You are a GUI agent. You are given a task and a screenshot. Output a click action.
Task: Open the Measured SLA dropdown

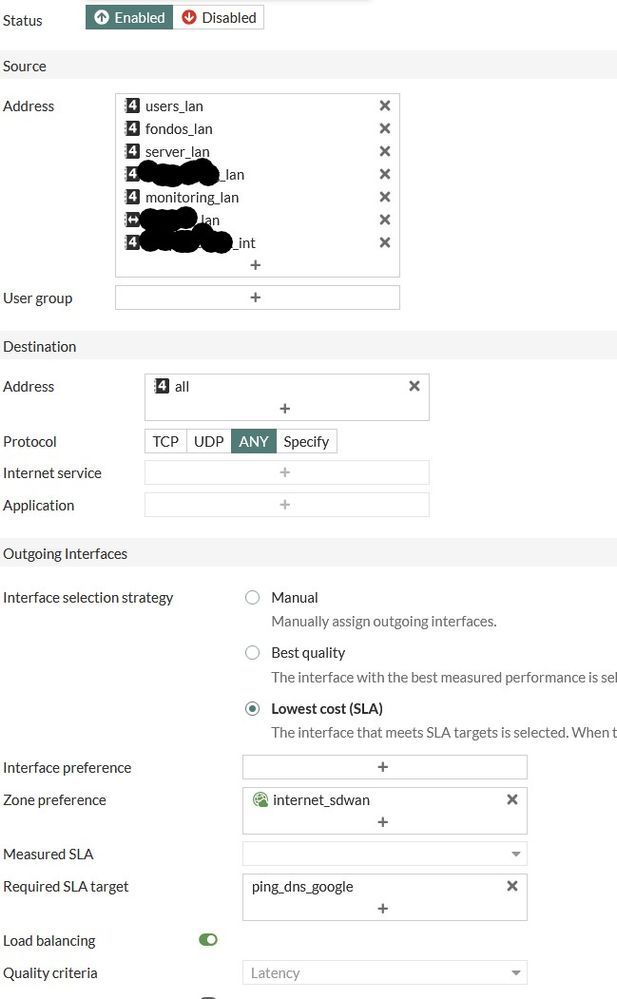pyautogui.click(x=384, y=855)
